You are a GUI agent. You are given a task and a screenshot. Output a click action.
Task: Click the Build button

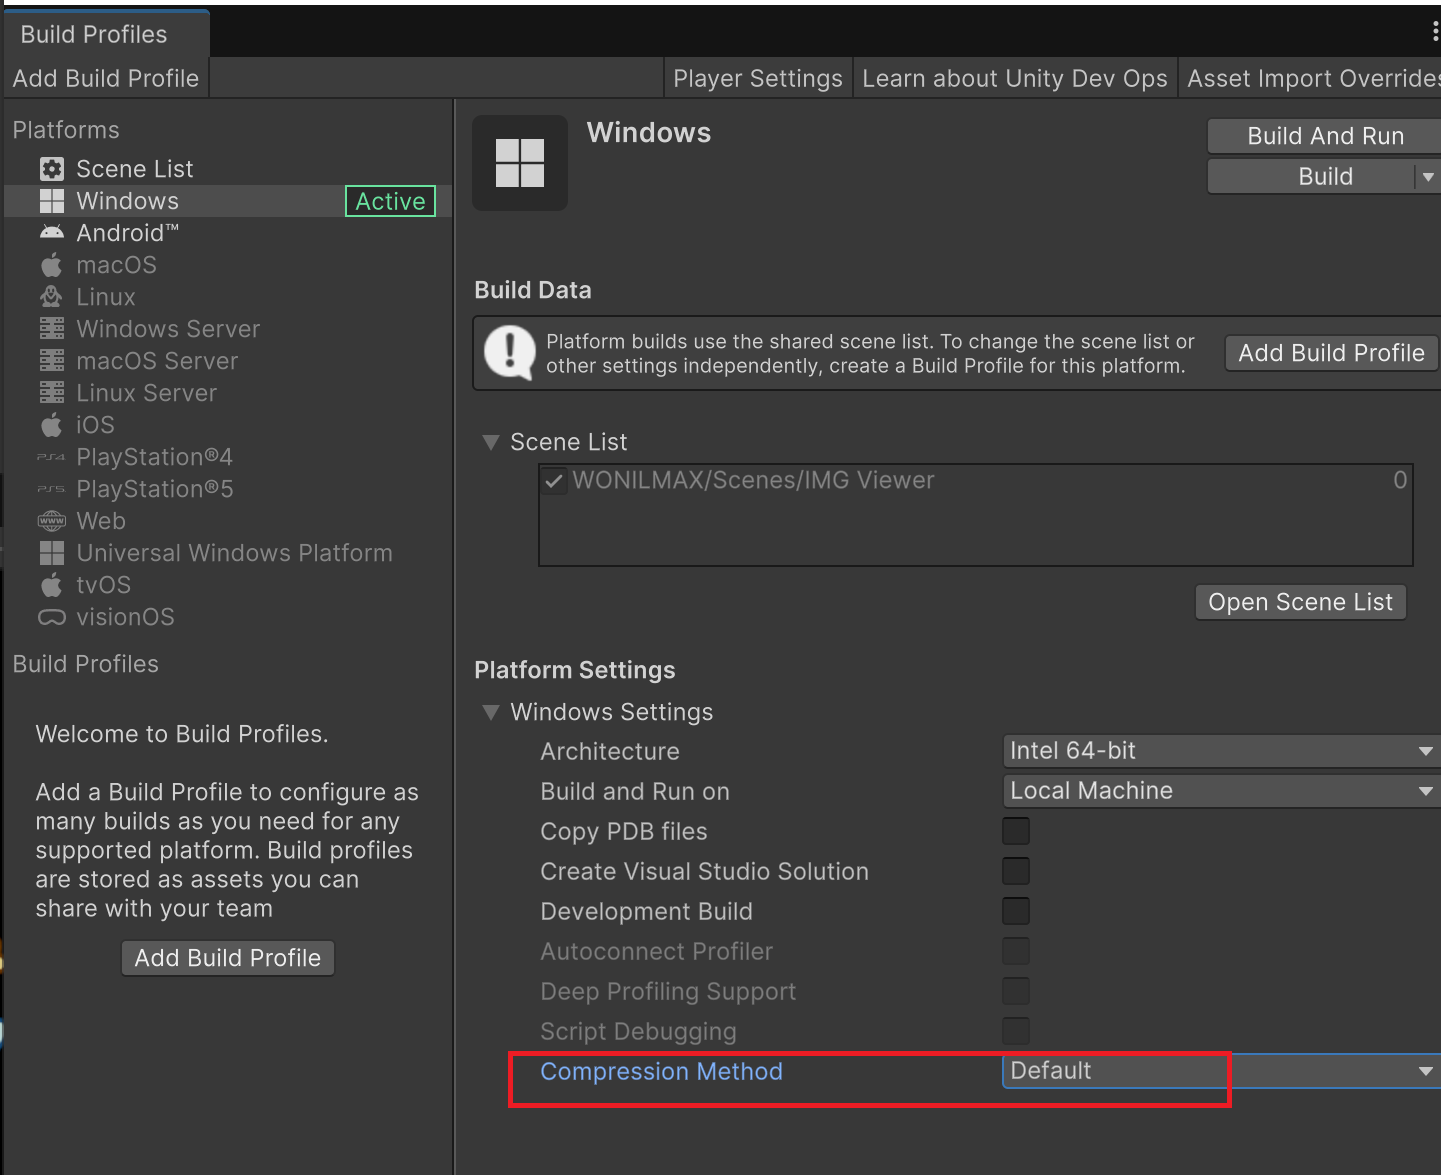click(1312, 177)
